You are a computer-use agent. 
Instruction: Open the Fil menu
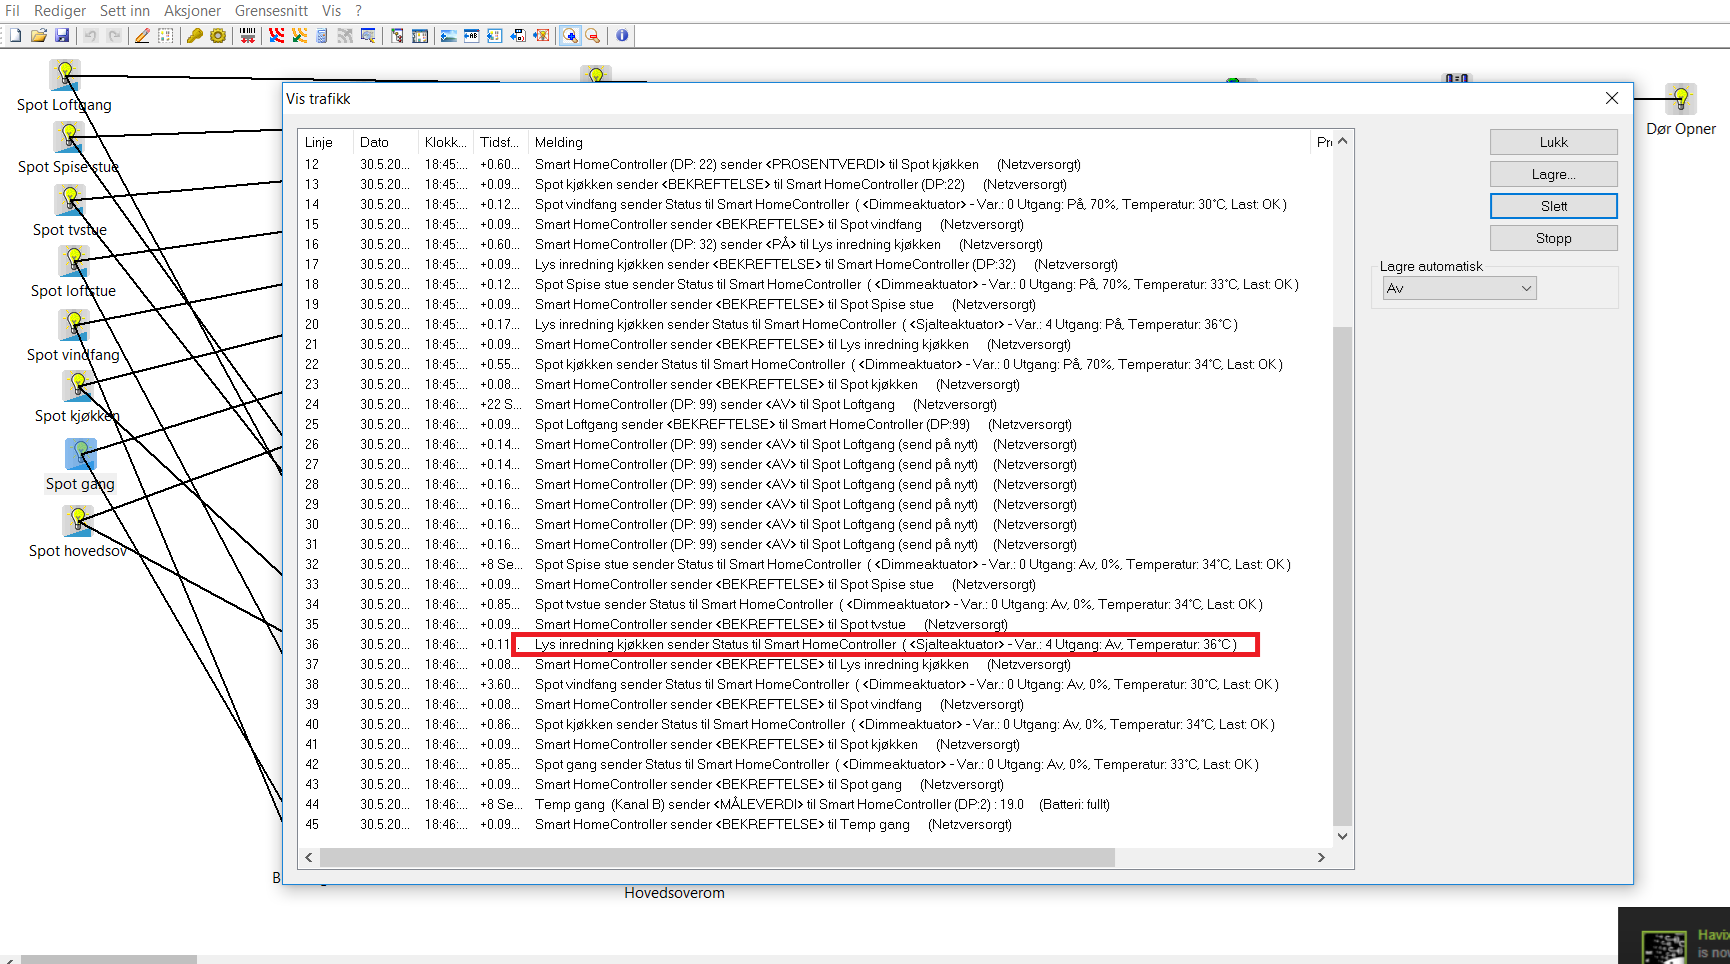tap(12, 11)
